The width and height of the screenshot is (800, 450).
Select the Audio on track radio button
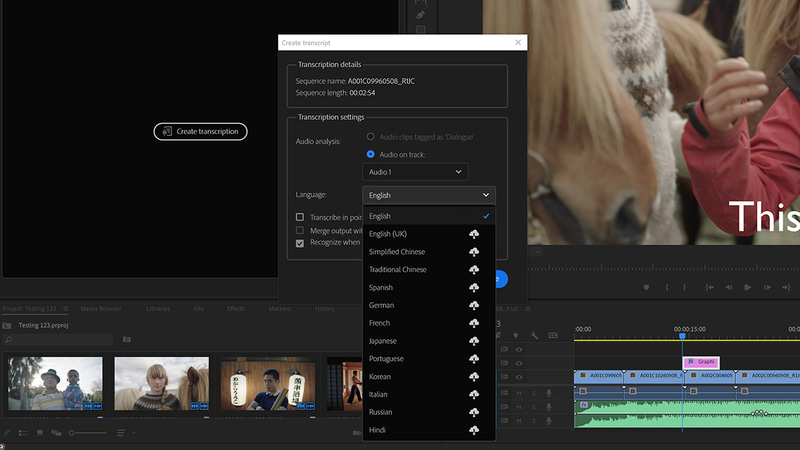point(370,154)
